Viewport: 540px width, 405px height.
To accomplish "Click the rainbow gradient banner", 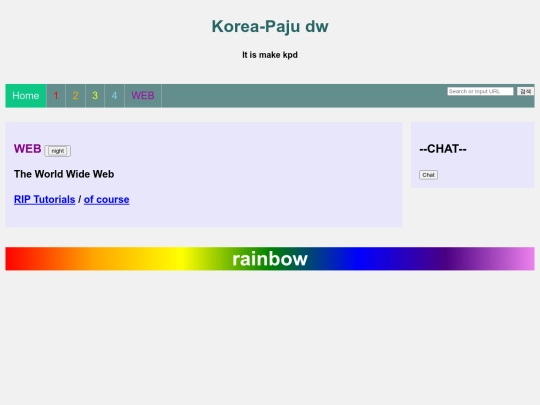I will (x=270, y=259).
